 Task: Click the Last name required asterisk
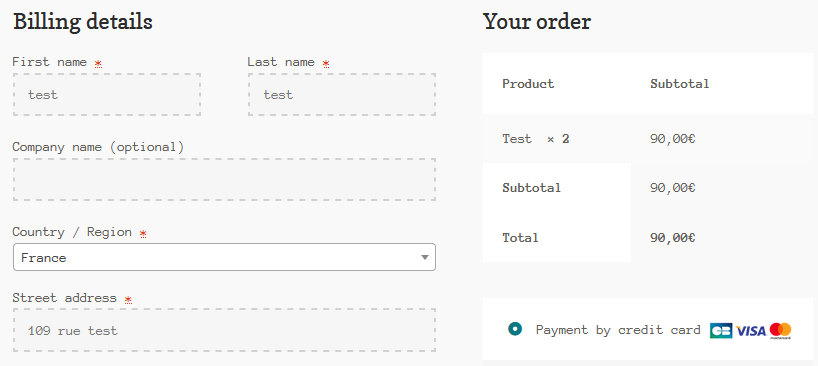click(x=326, y=64)
